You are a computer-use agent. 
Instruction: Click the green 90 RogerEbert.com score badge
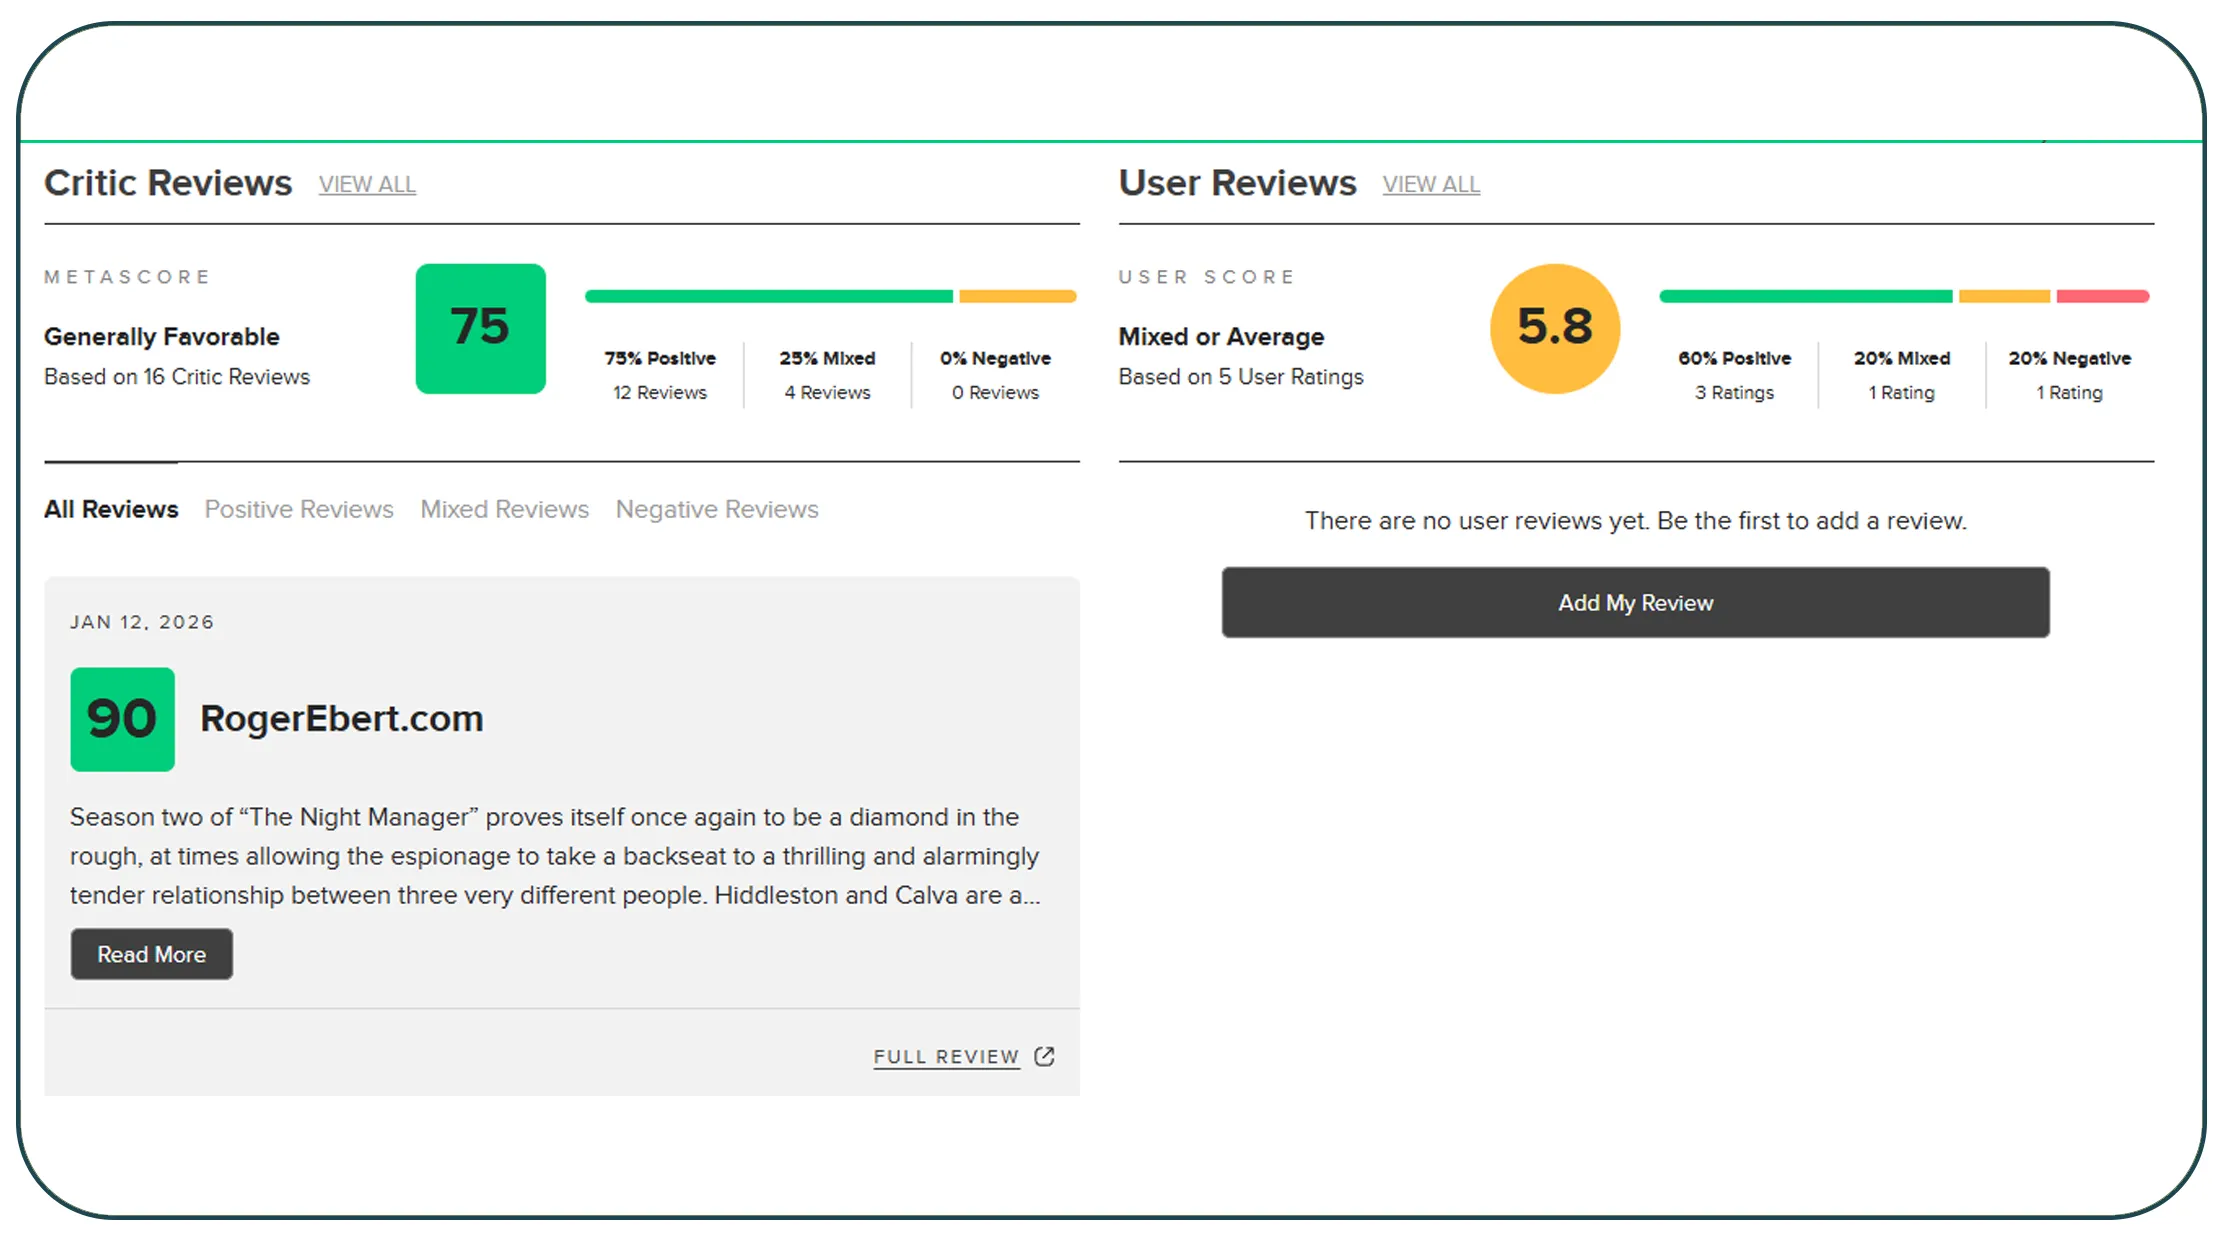pyautogui.click(x=122, y=719)
